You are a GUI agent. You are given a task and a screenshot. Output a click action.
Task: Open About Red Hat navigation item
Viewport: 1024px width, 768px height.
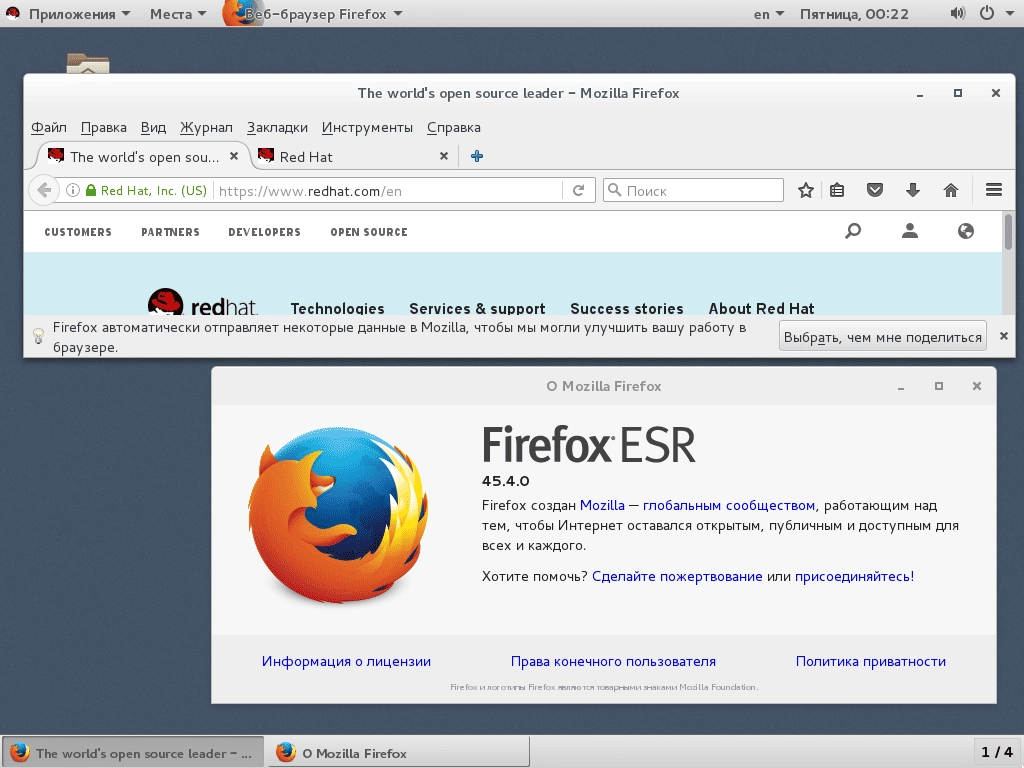(761, 308)
